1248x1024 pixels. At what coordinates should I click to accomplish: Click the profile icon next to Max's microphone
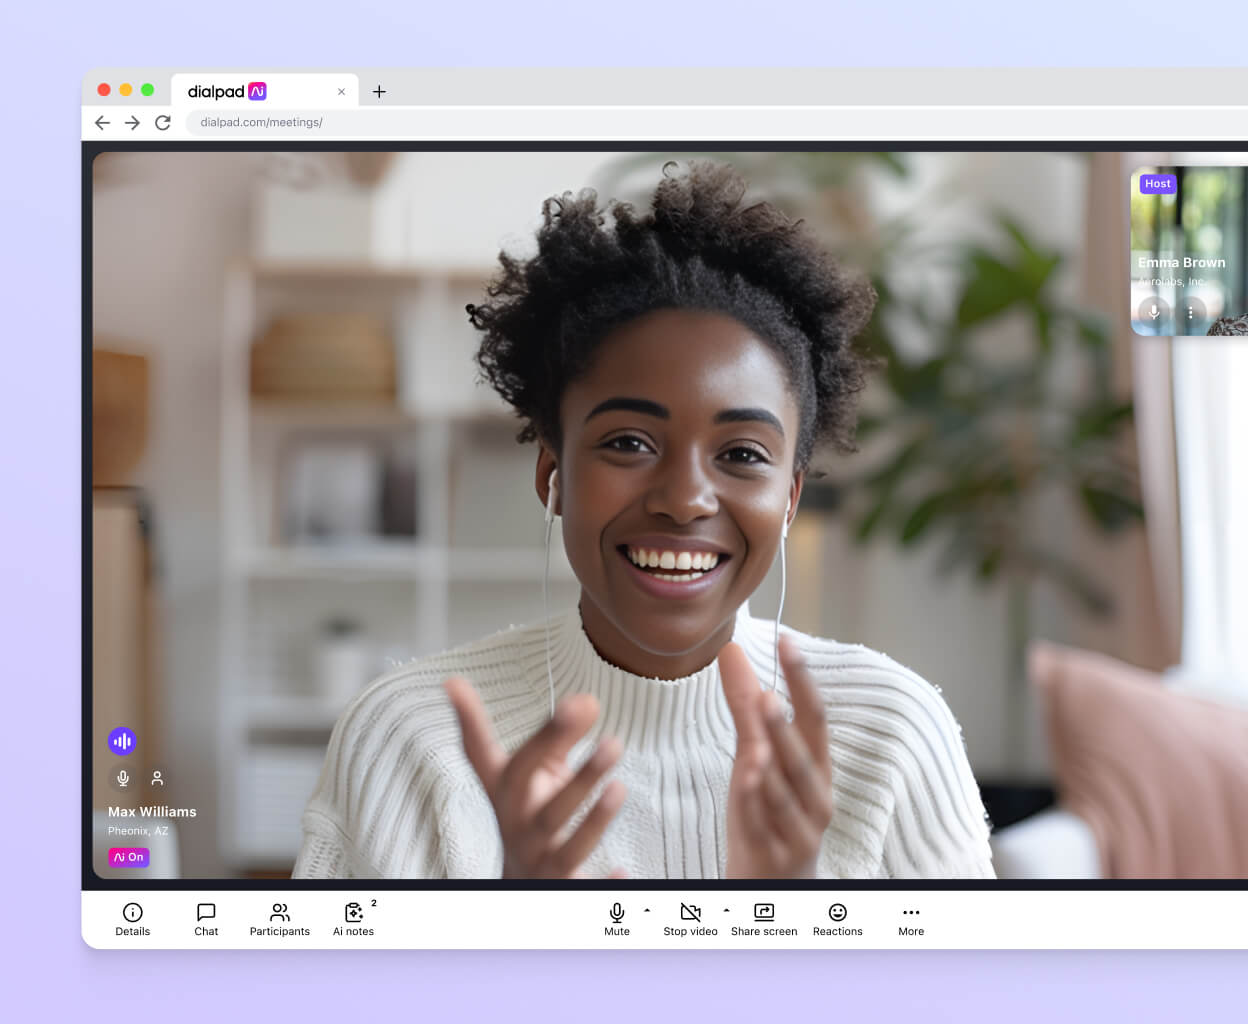[156, 777]
